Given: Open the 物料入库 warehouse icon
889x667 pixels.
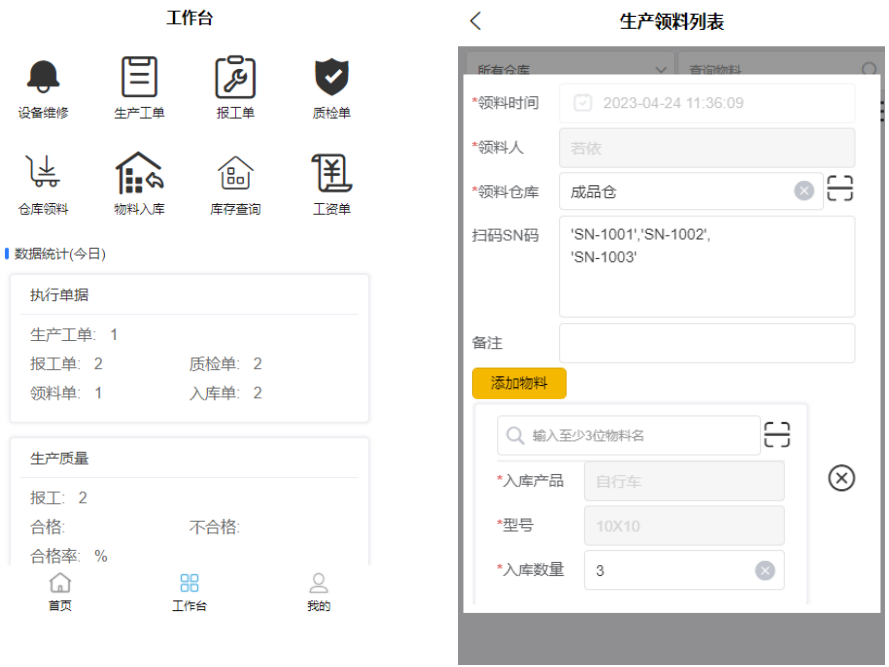Looking at the screenshot, I should (139, 174).
